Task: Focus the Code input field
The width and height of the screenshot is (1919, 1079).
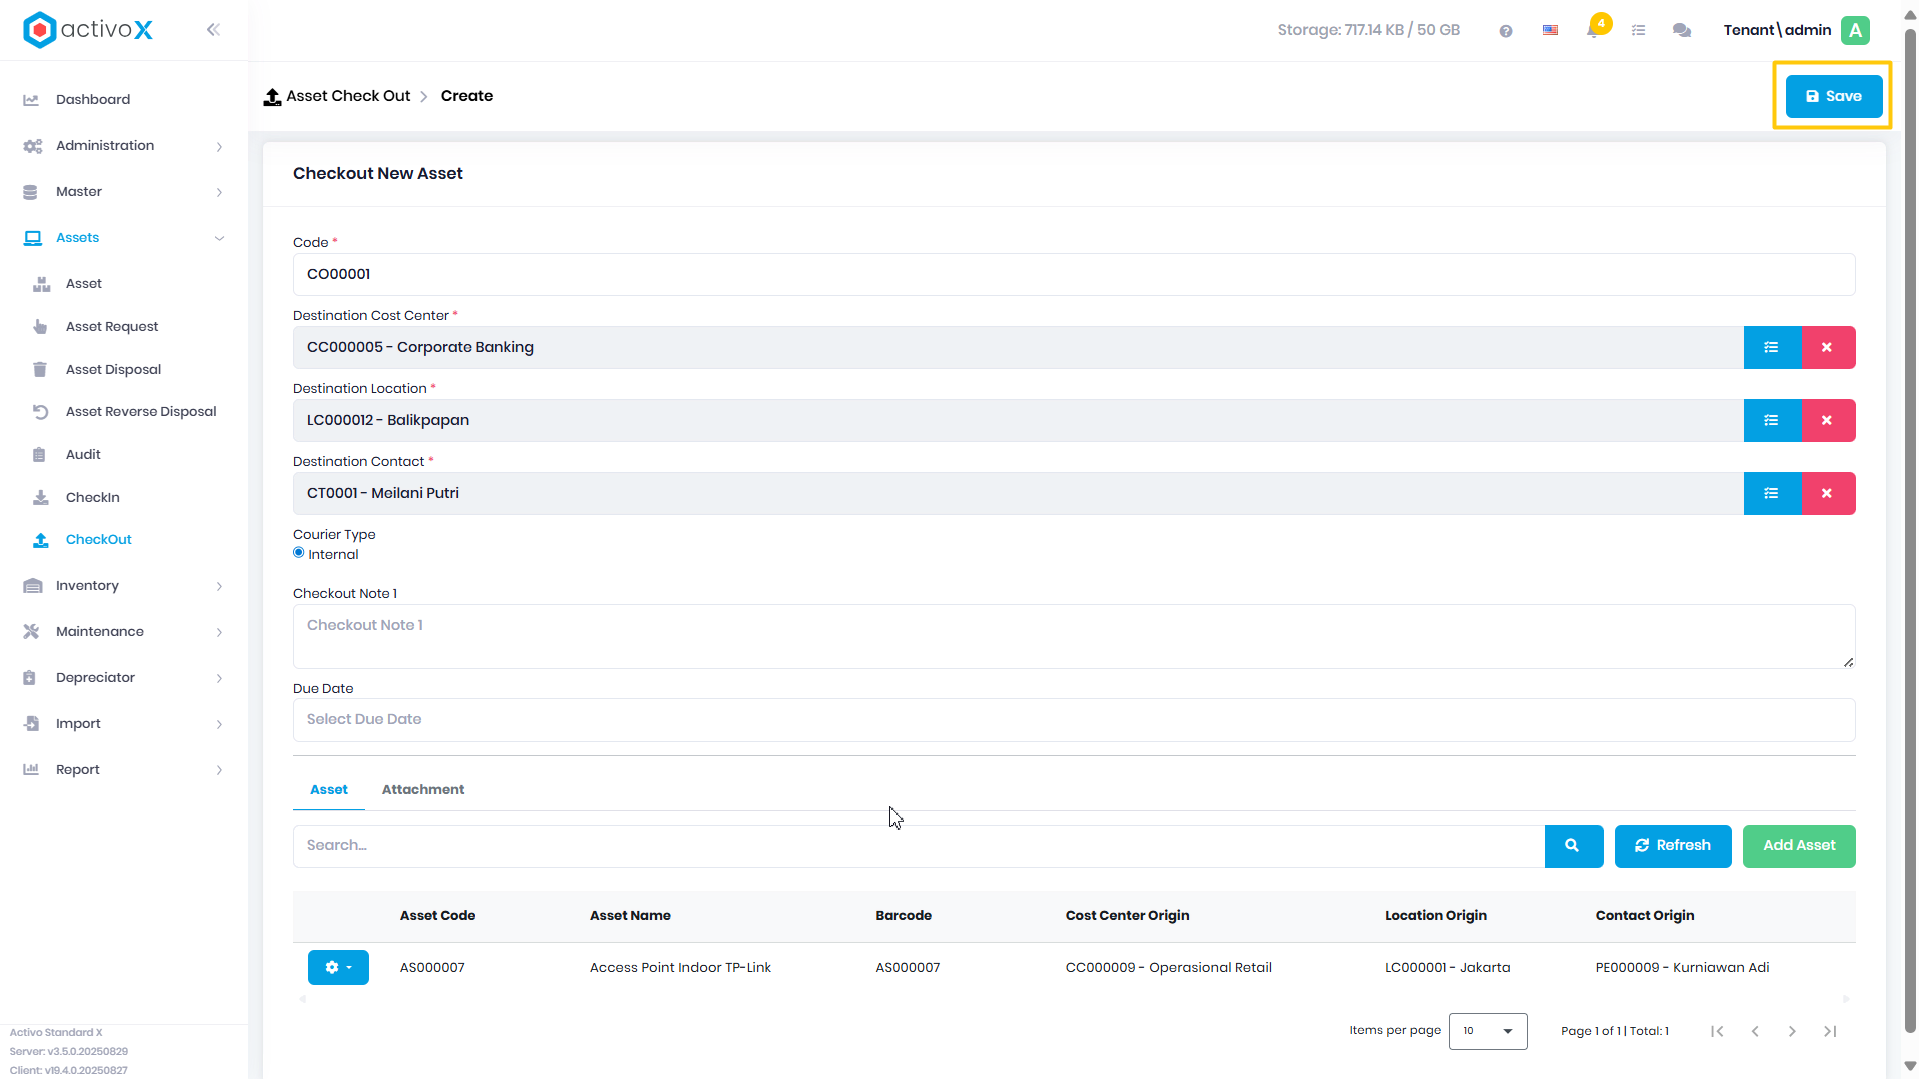Action: coord(1074,274)
